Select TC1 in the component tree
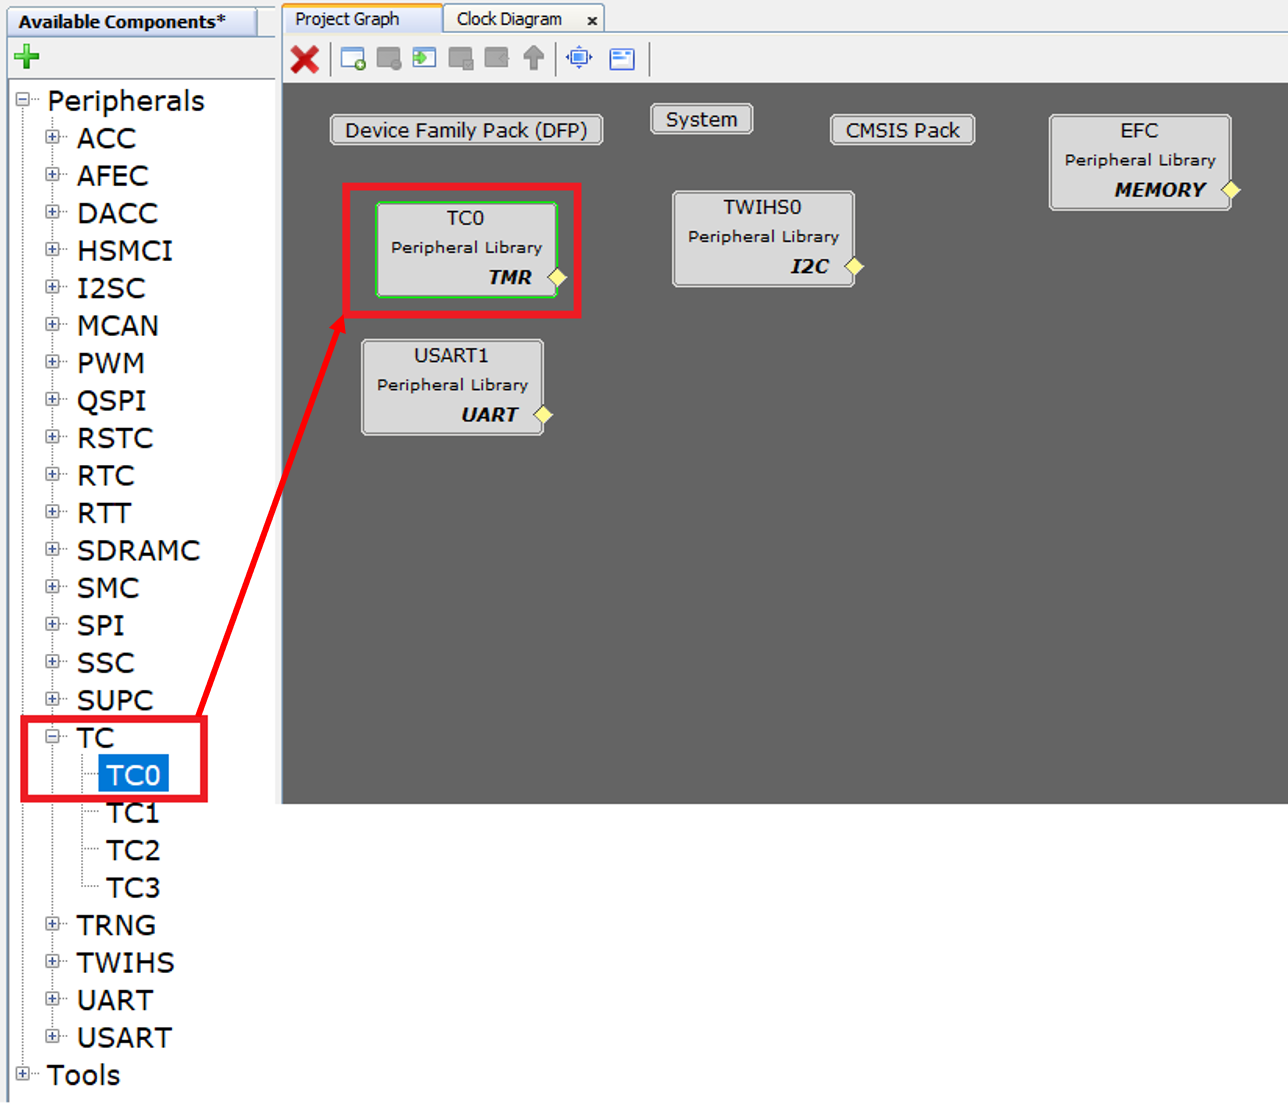1288x1107 pixels. (x=133, y=813)
